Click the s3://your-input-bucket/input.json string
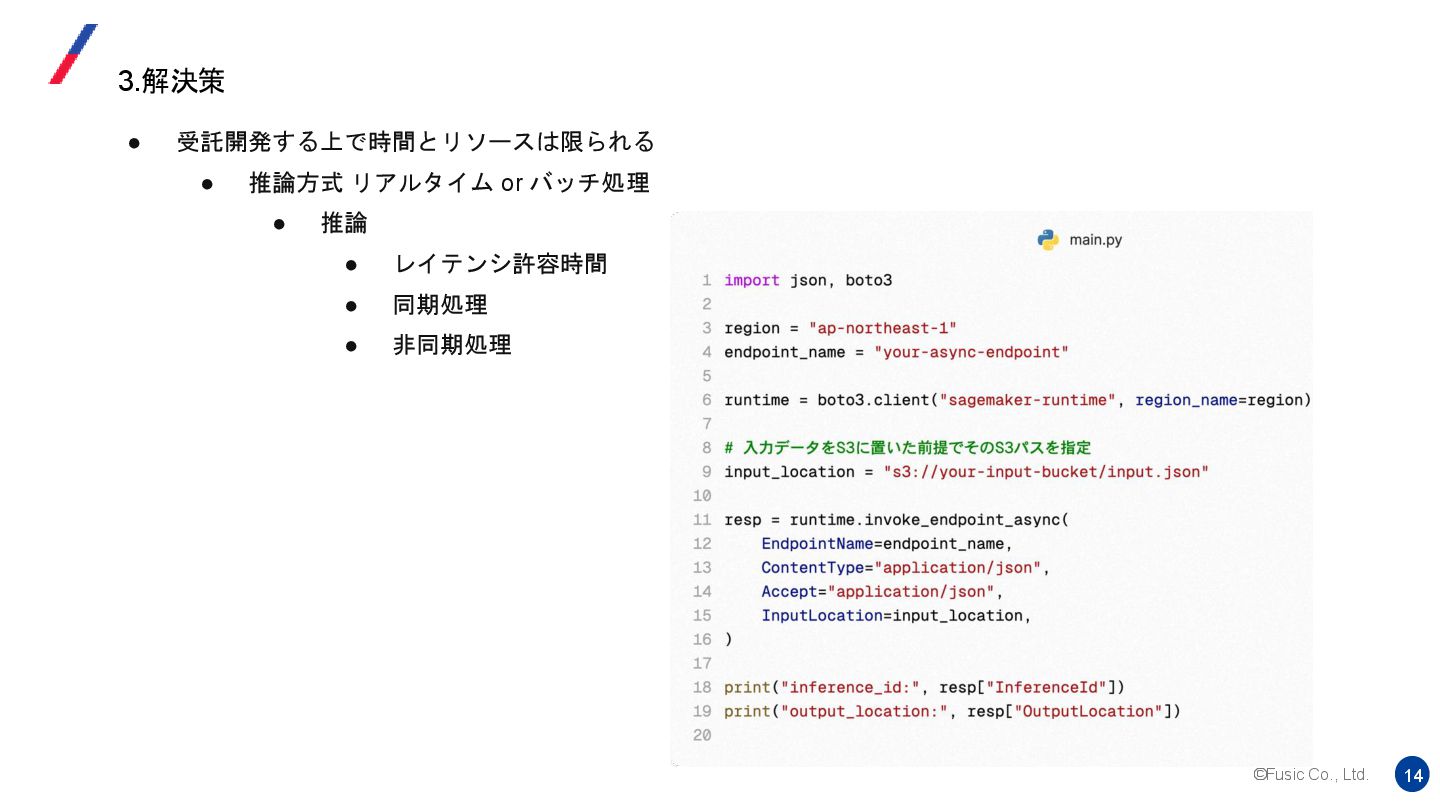The height and width of the screenshot is (810, 1440). coord(1046,472)
